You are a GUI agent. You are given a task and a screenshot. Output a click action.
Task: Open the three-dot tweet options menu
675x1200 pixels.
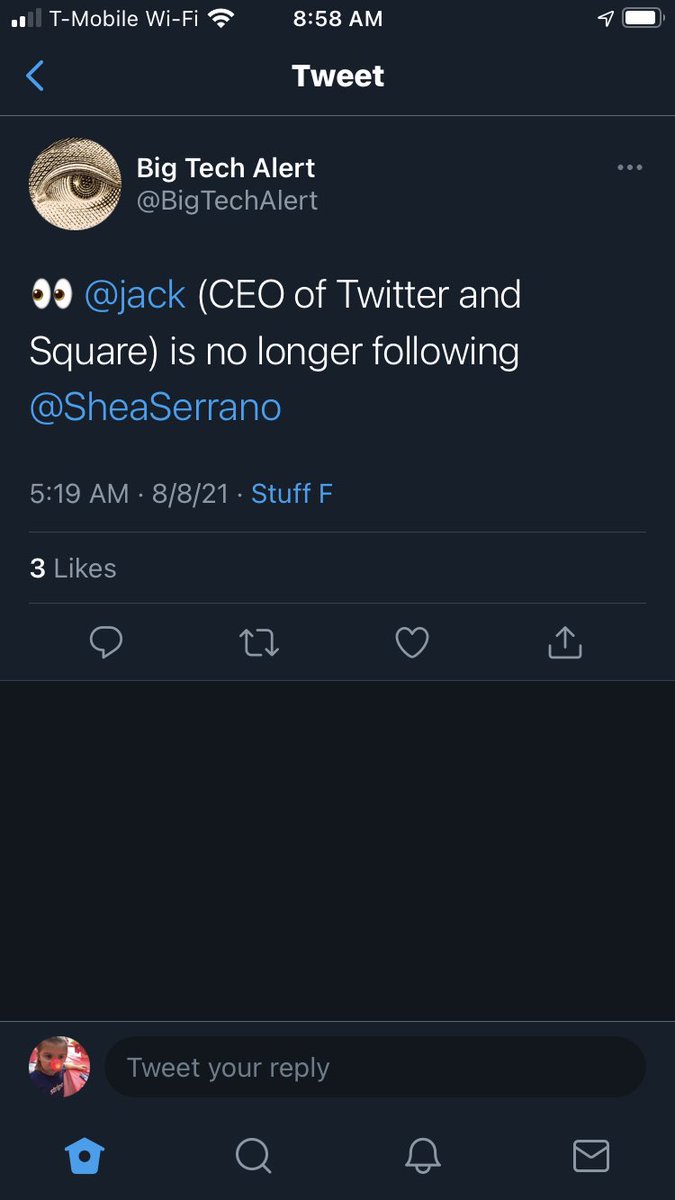tap(630, 167)
